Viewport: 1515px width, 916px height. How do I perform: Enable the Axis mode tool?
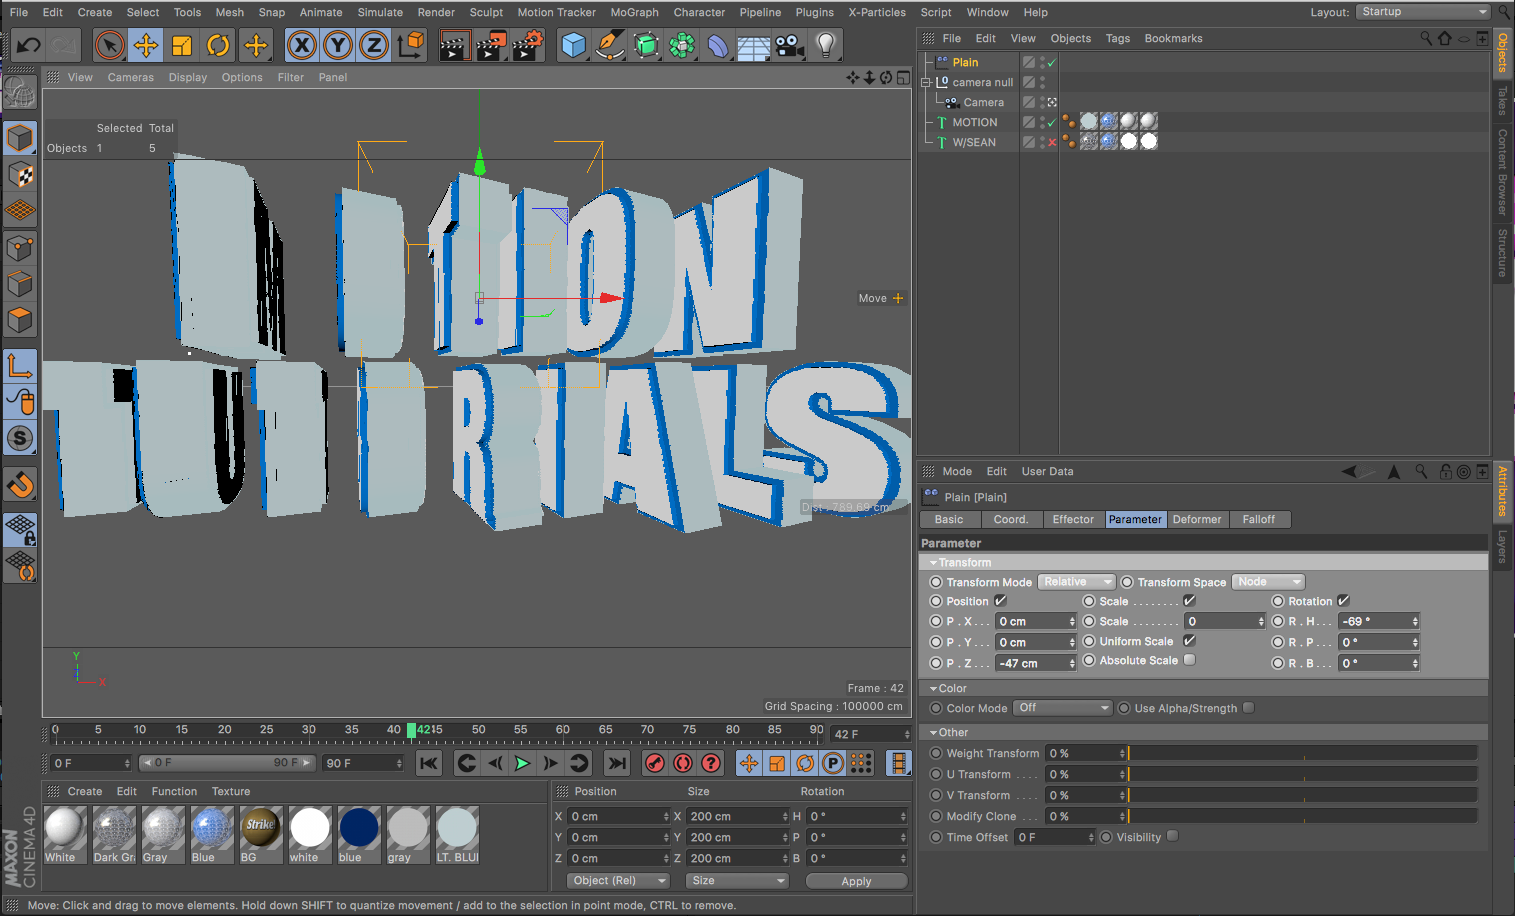(x=20, y=366)
